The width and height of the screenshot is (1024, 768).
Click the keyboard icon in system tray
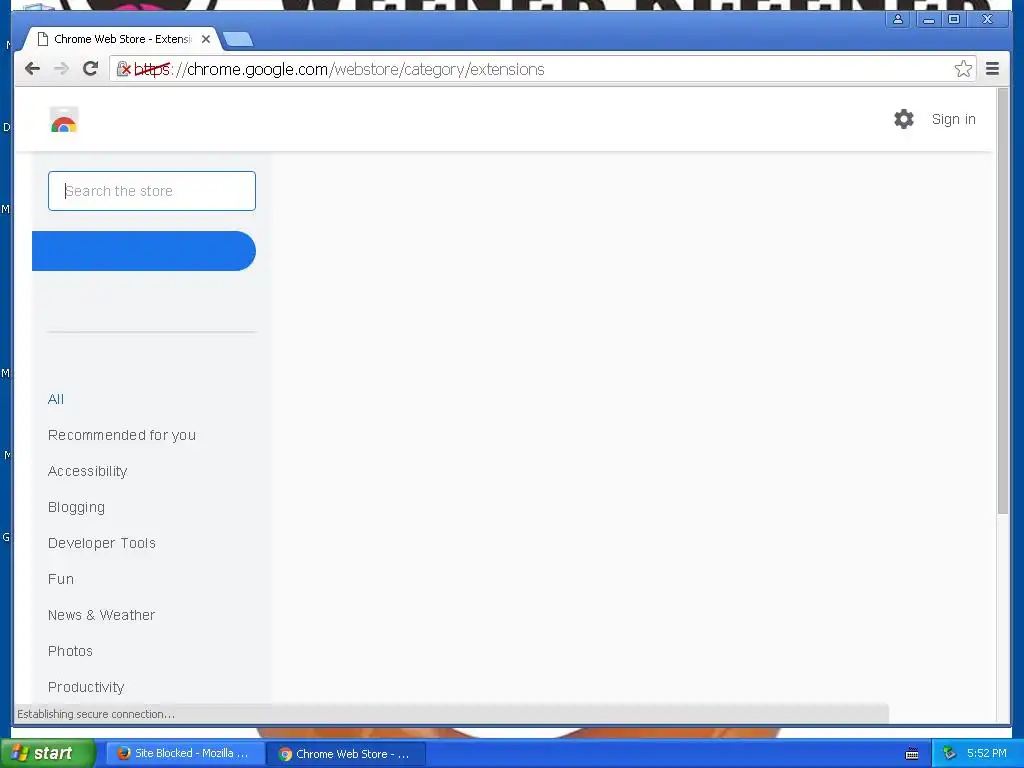pos(912,754)
